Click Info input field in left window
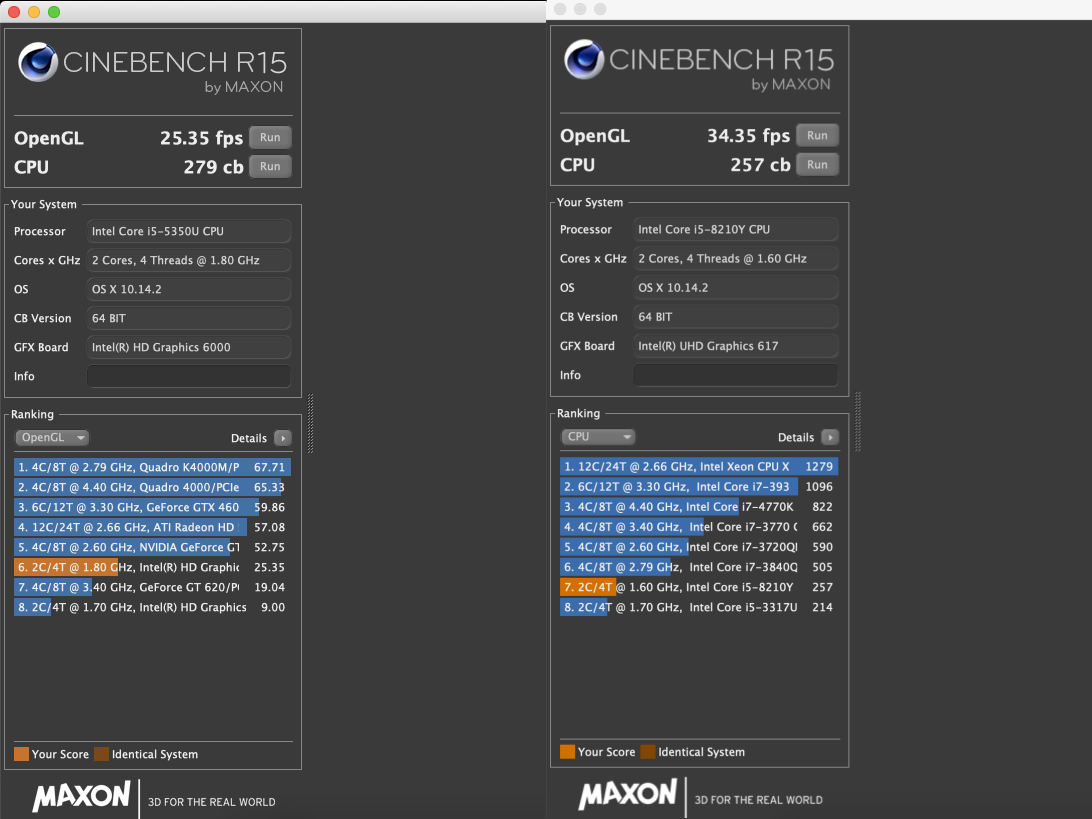This screenshot has height=819, width=1092. [189, 376]
